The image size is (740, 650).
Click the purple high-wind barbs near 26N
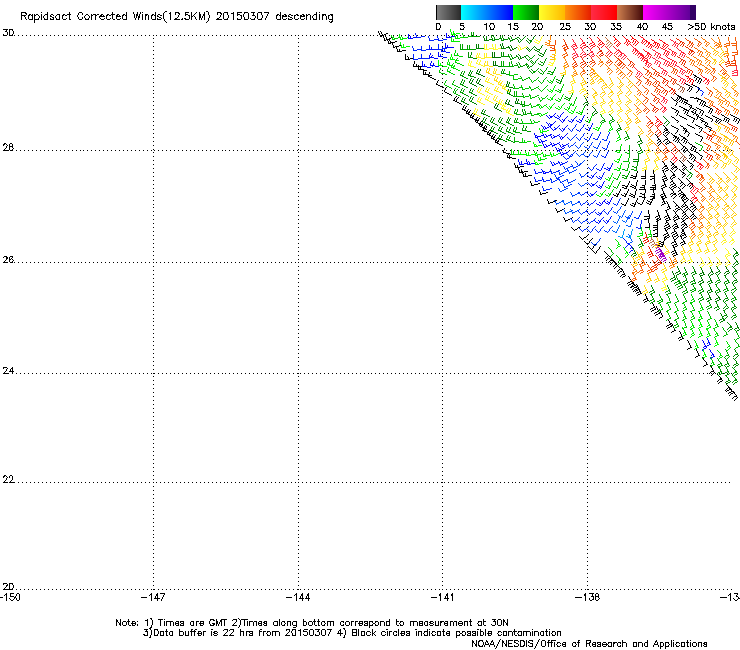[661, 254]
